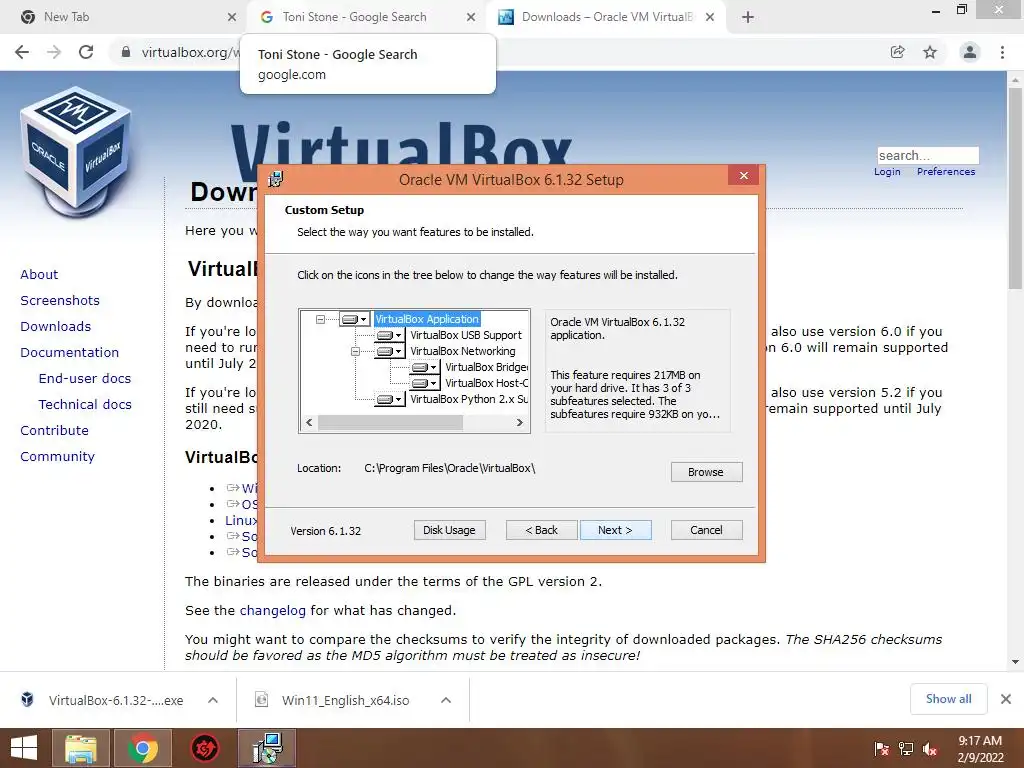
Task: Open VirtualBox Bridged networking install-option dropdown
Action: pyautogui.click(x=424, y=368)
